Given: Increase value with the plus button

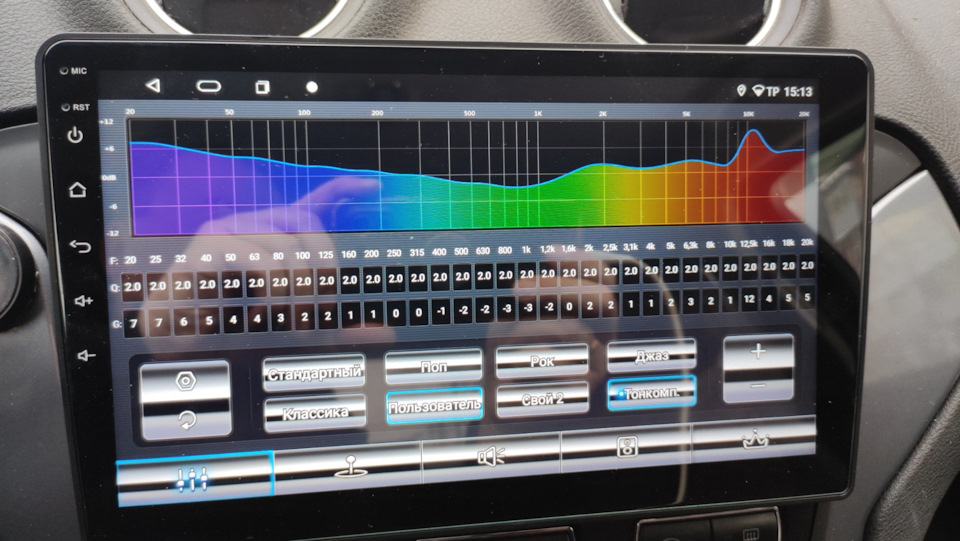Looking at the screenshot, I should pyautogui.click(x=758, y=351).
